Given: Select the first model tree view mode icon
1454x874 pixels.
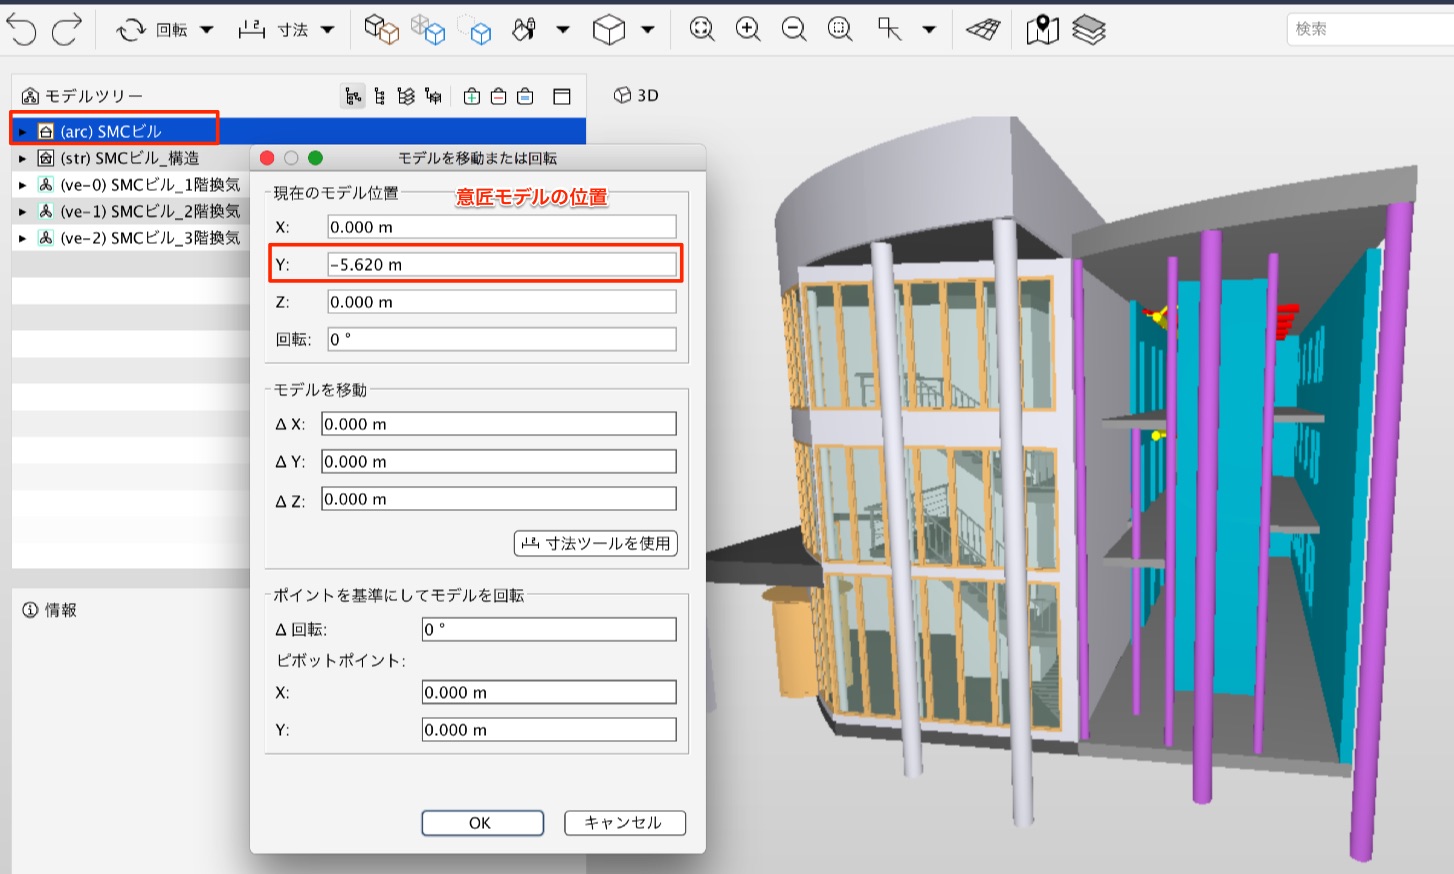Looking at the screenshot, I should (353, 96).
